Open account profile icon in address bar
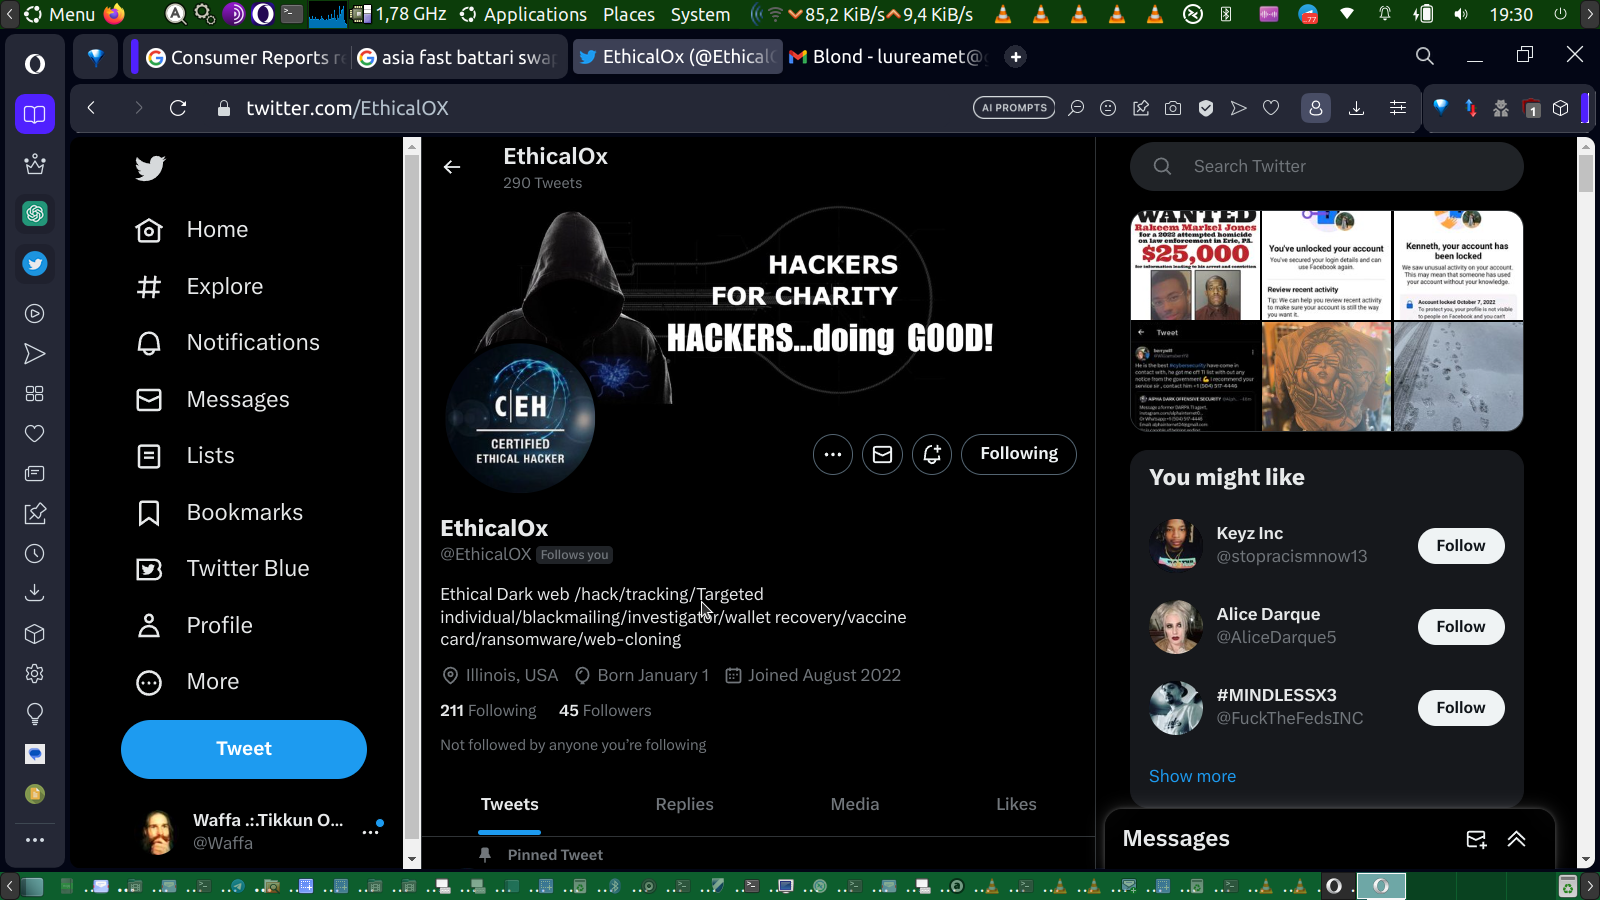The height and width of the screenshot is (900, 1600). pos(1316,108)
